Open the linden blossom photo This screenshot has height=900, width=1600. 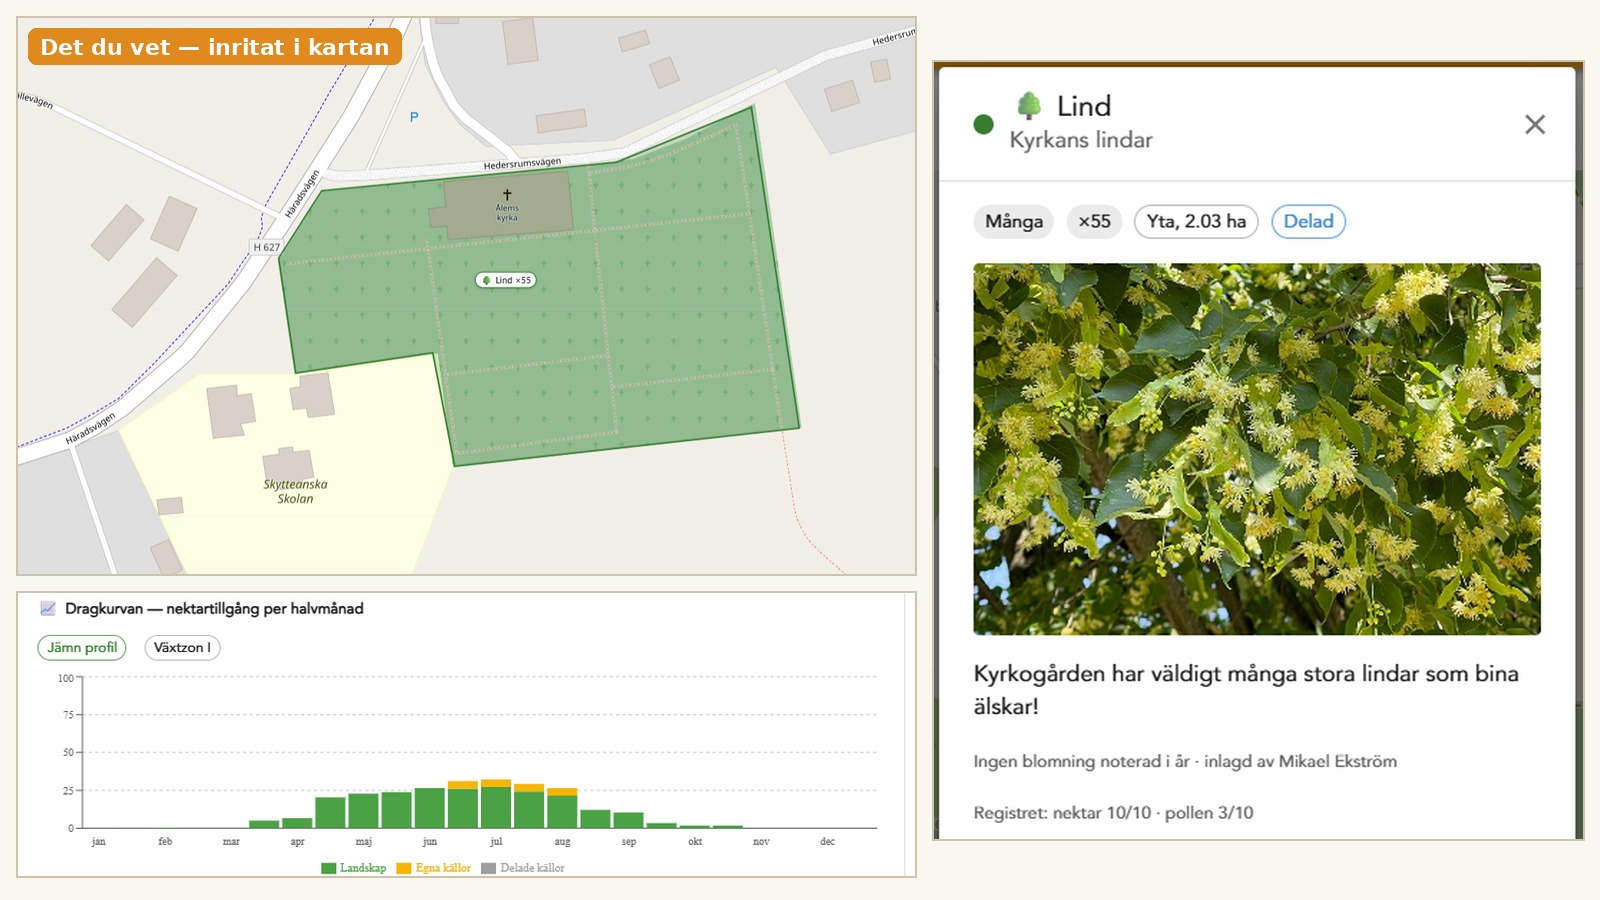(1257, 449)
